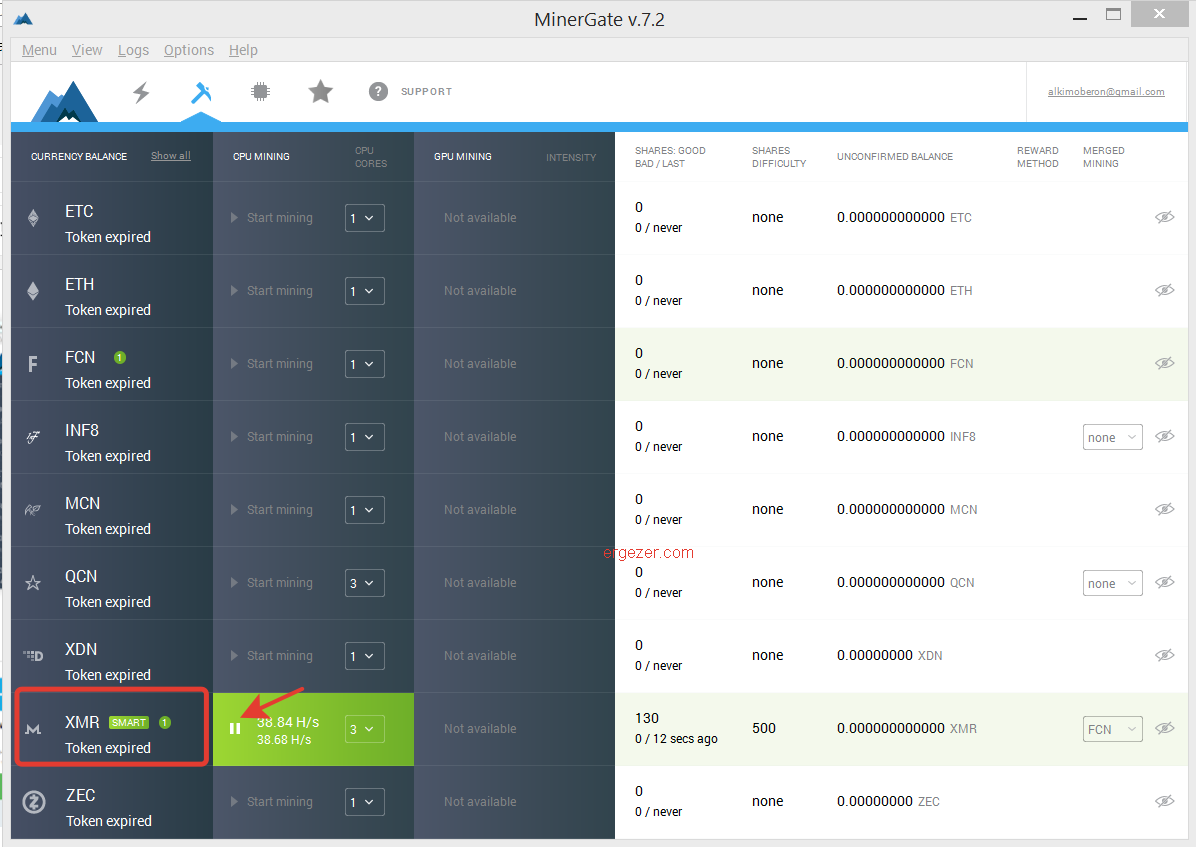Click the green notification badge beside XMR
This screenshot has width=1196, height=847.
pos(165,722)
